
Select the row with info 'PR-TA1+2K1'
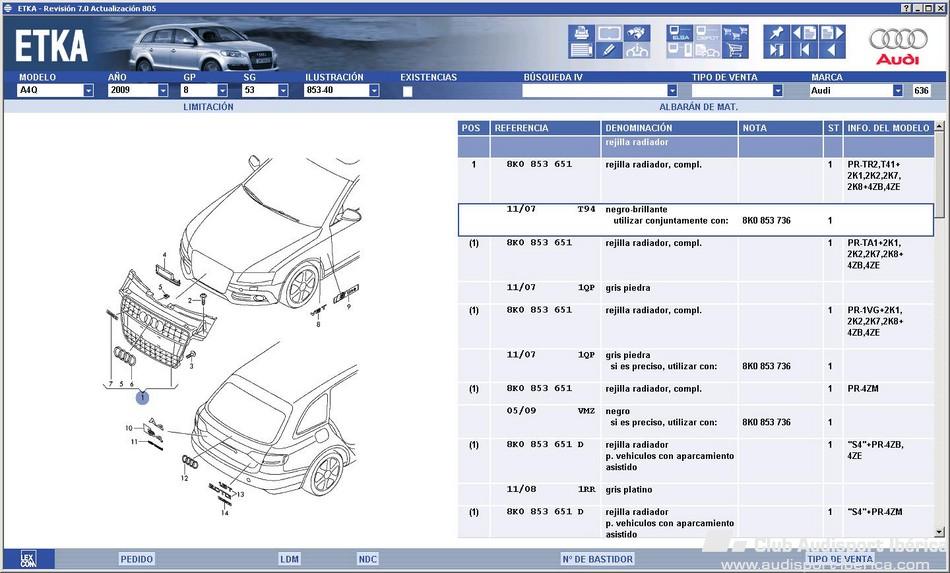click(x=696, y=259)
